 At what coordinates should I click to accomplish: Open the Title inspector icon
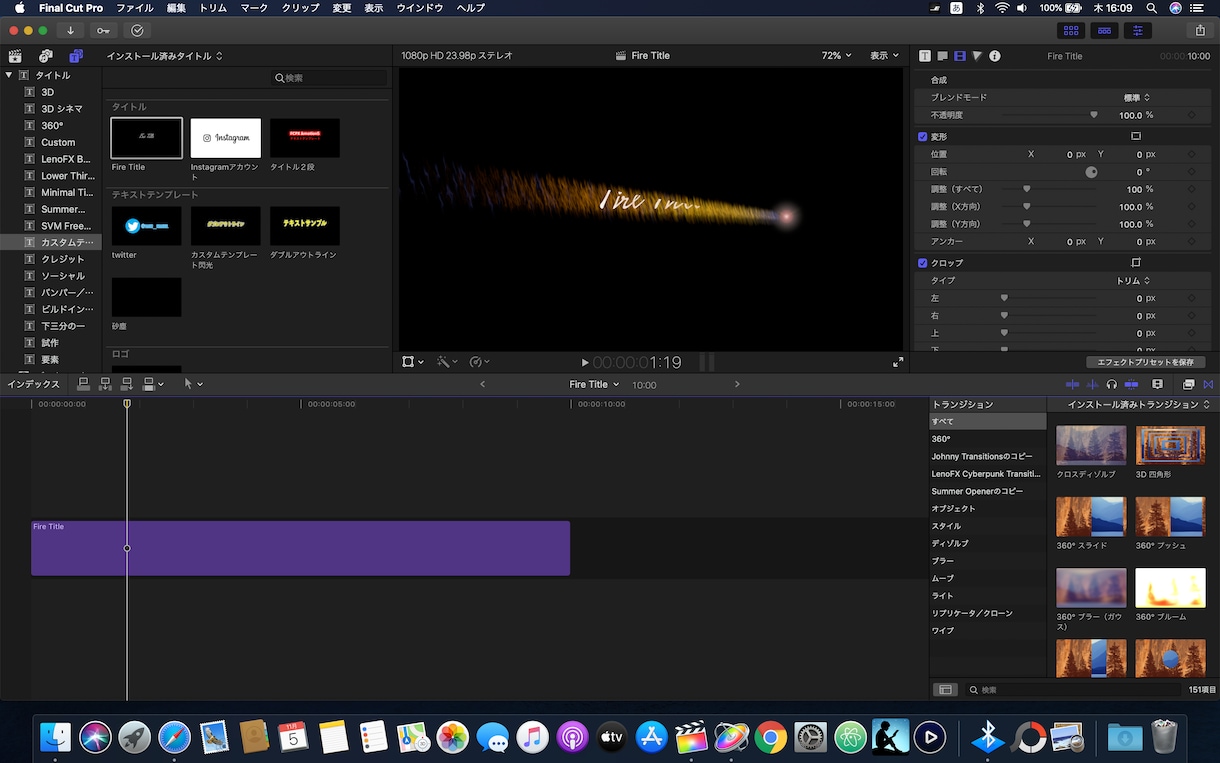942,56
